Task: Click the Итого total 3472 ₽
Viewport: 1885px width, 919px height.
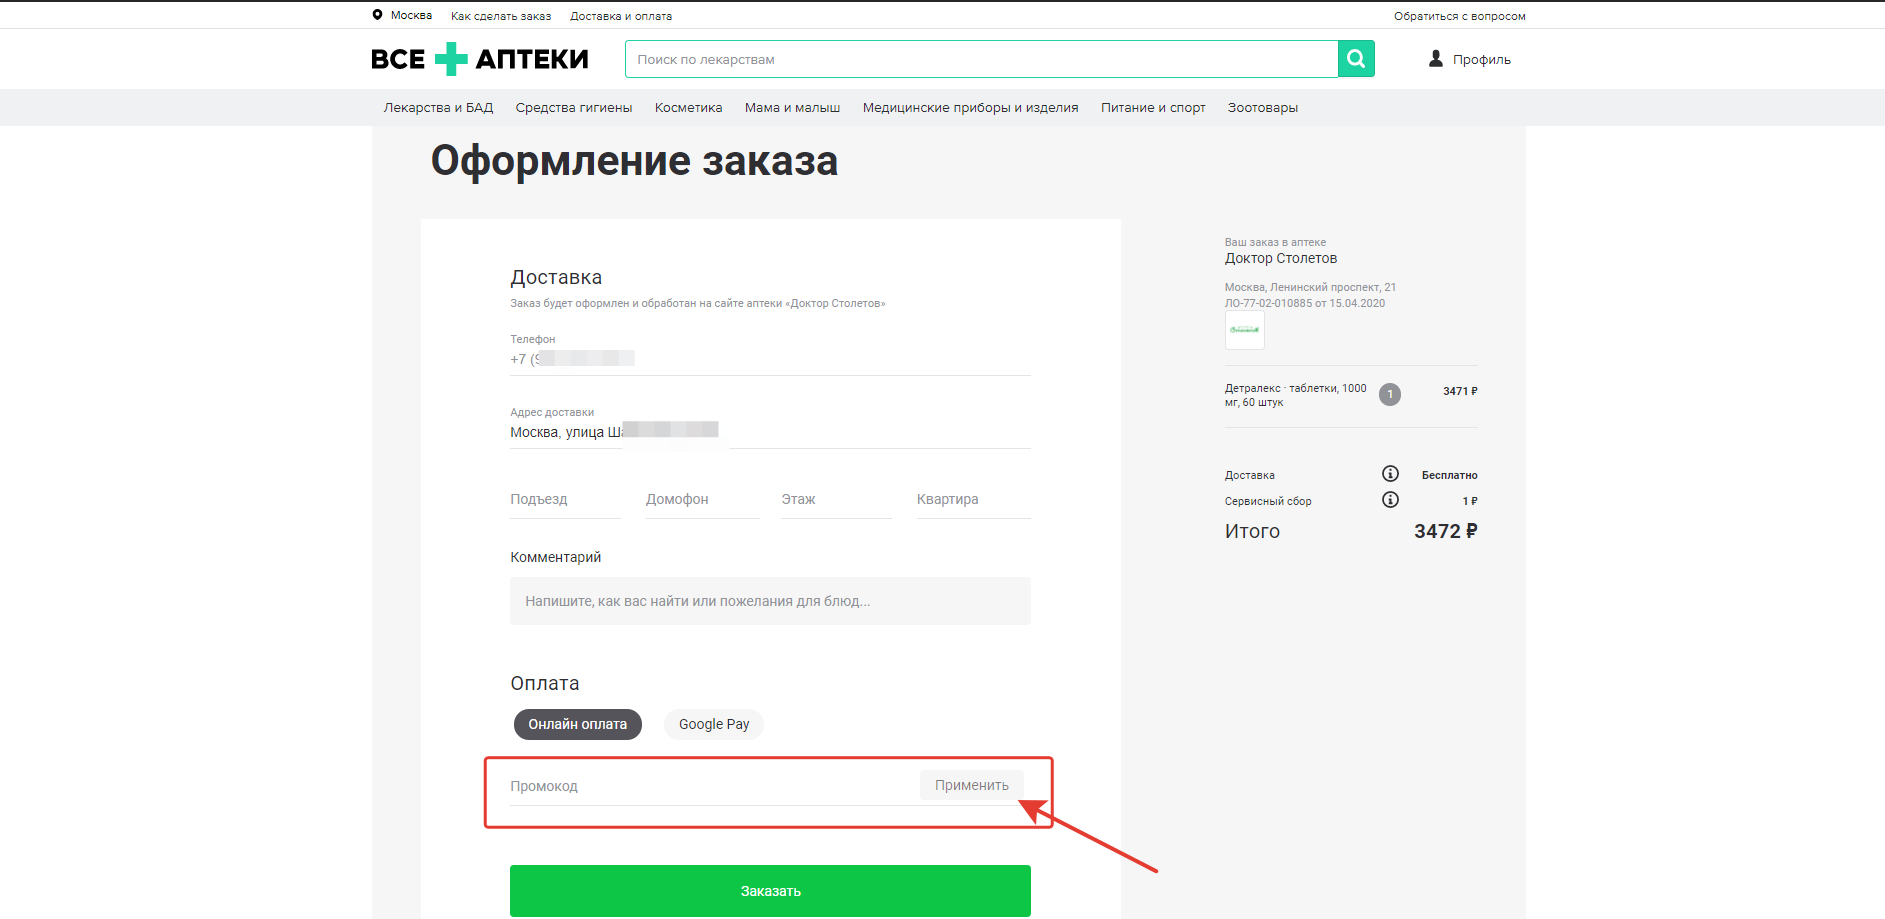Action: (x=1445, y=531)
